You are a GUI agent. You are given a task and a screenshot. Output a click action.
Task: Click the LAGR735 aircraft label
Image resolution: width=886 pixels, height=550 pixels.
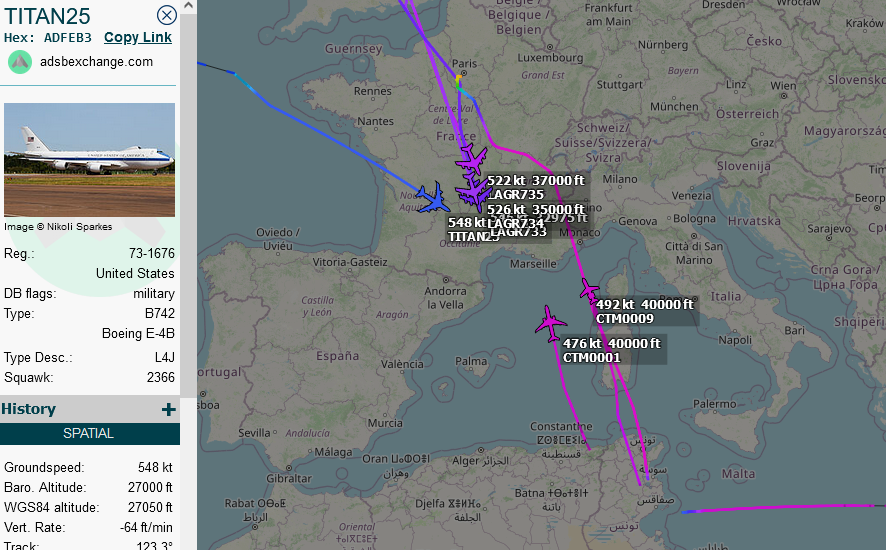point(516,195)
